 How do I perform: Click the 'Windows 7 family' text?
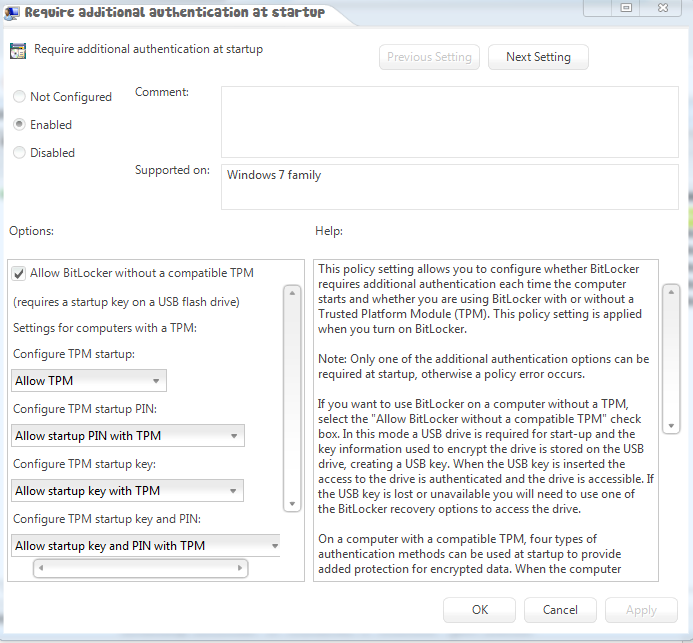pos(274,175)
